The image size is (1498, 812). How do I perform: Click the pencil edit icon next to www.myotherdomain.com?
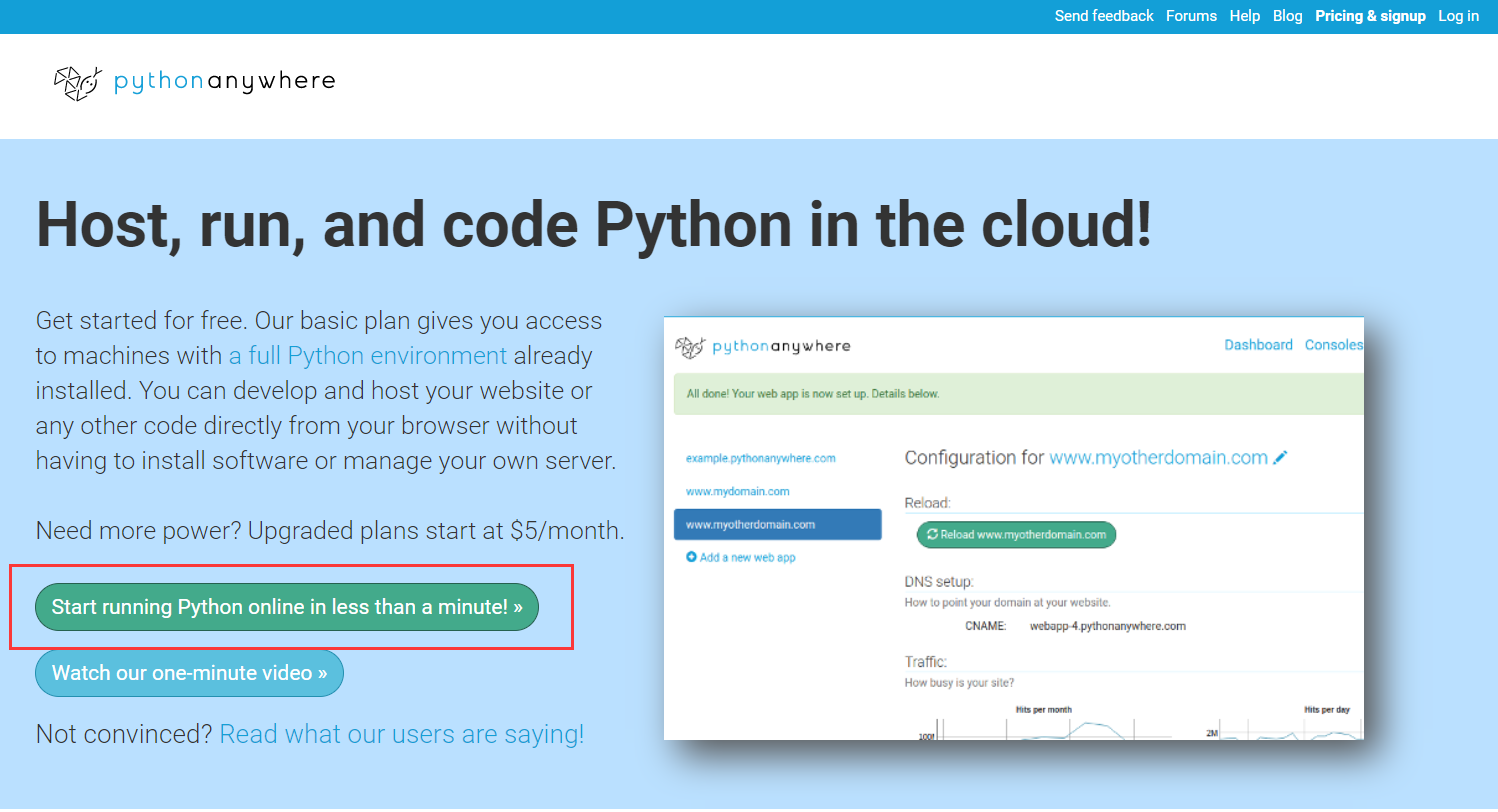pyautogui.click(x=1281, y=457)
